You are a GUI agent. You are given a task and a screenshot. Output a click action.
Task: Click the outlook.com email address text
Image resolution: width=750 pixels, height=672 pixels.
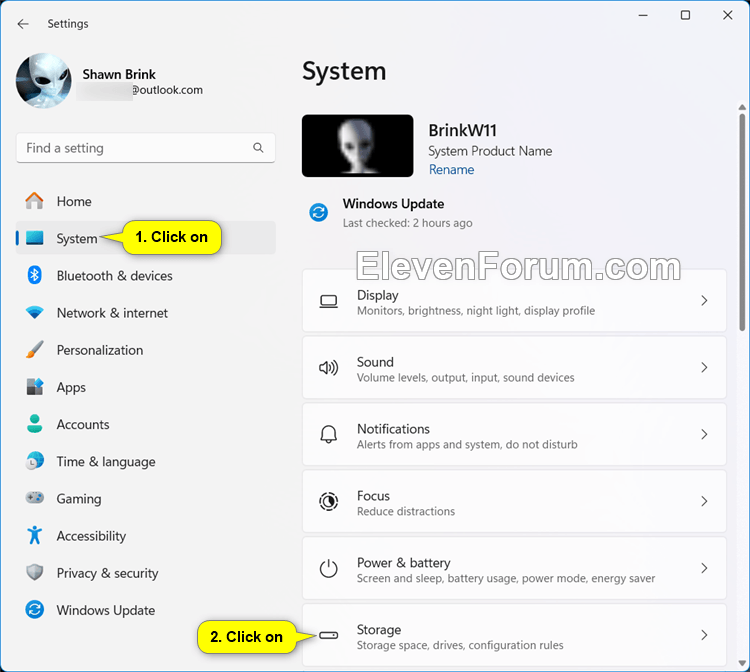pos(167,90)
